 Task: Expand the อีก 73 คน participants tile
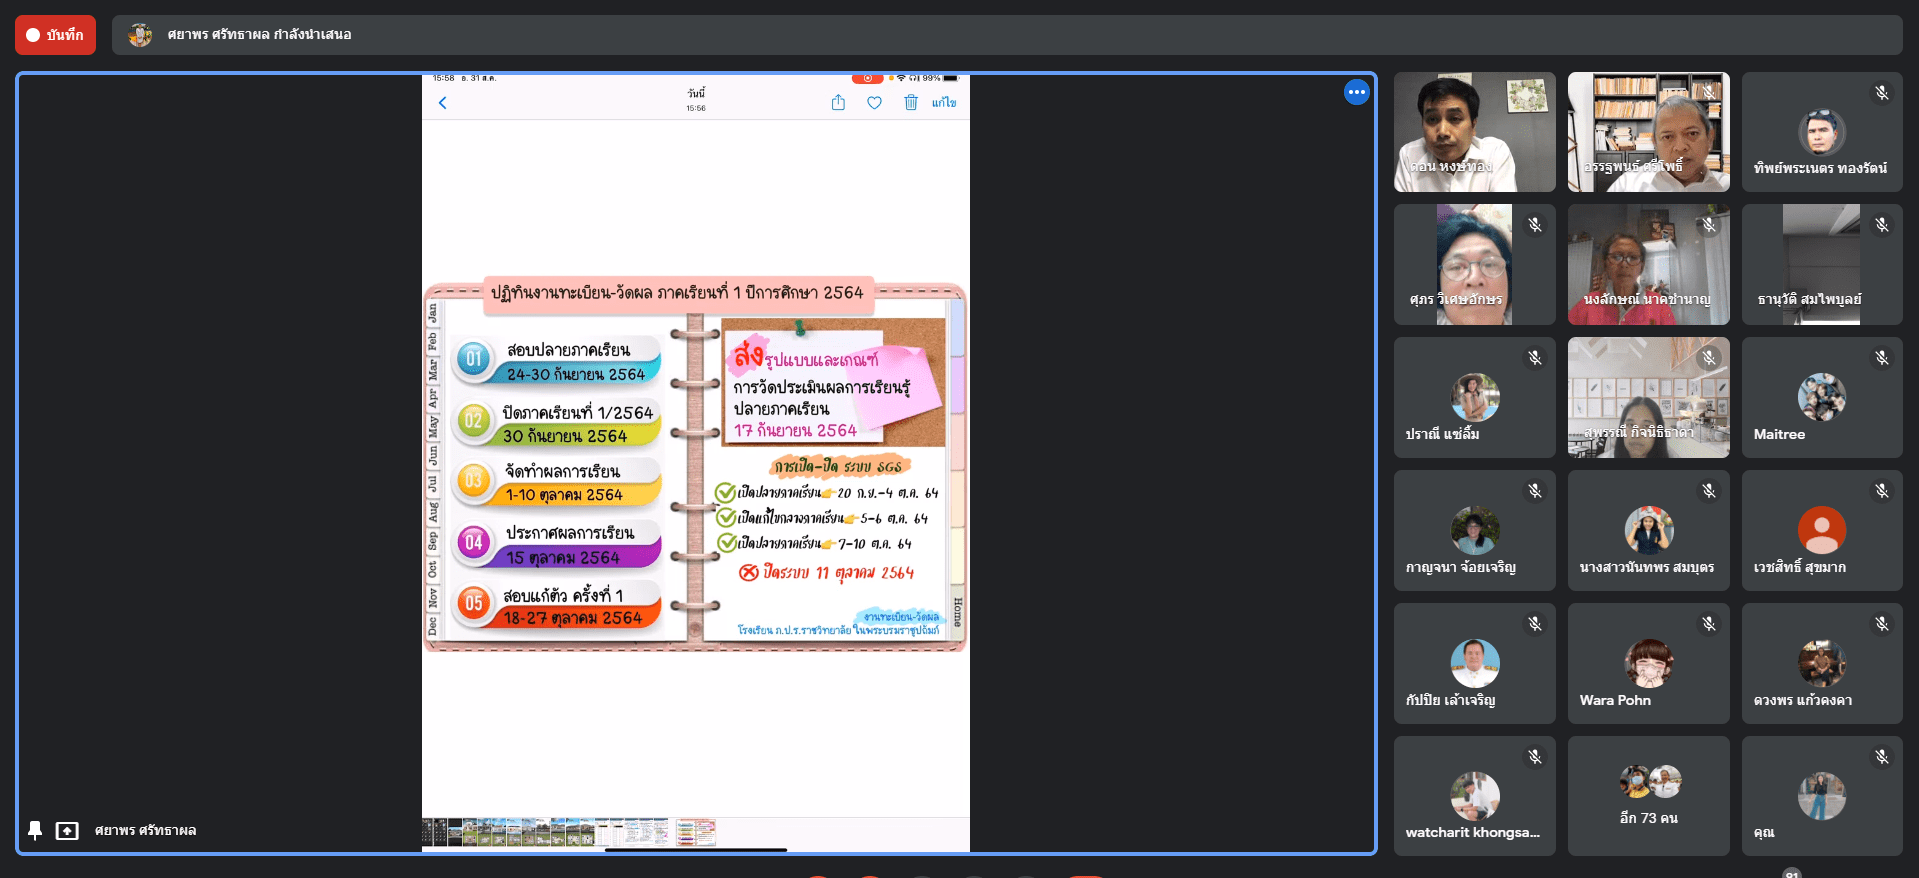pyautogui.click(x=1648, y=796)
